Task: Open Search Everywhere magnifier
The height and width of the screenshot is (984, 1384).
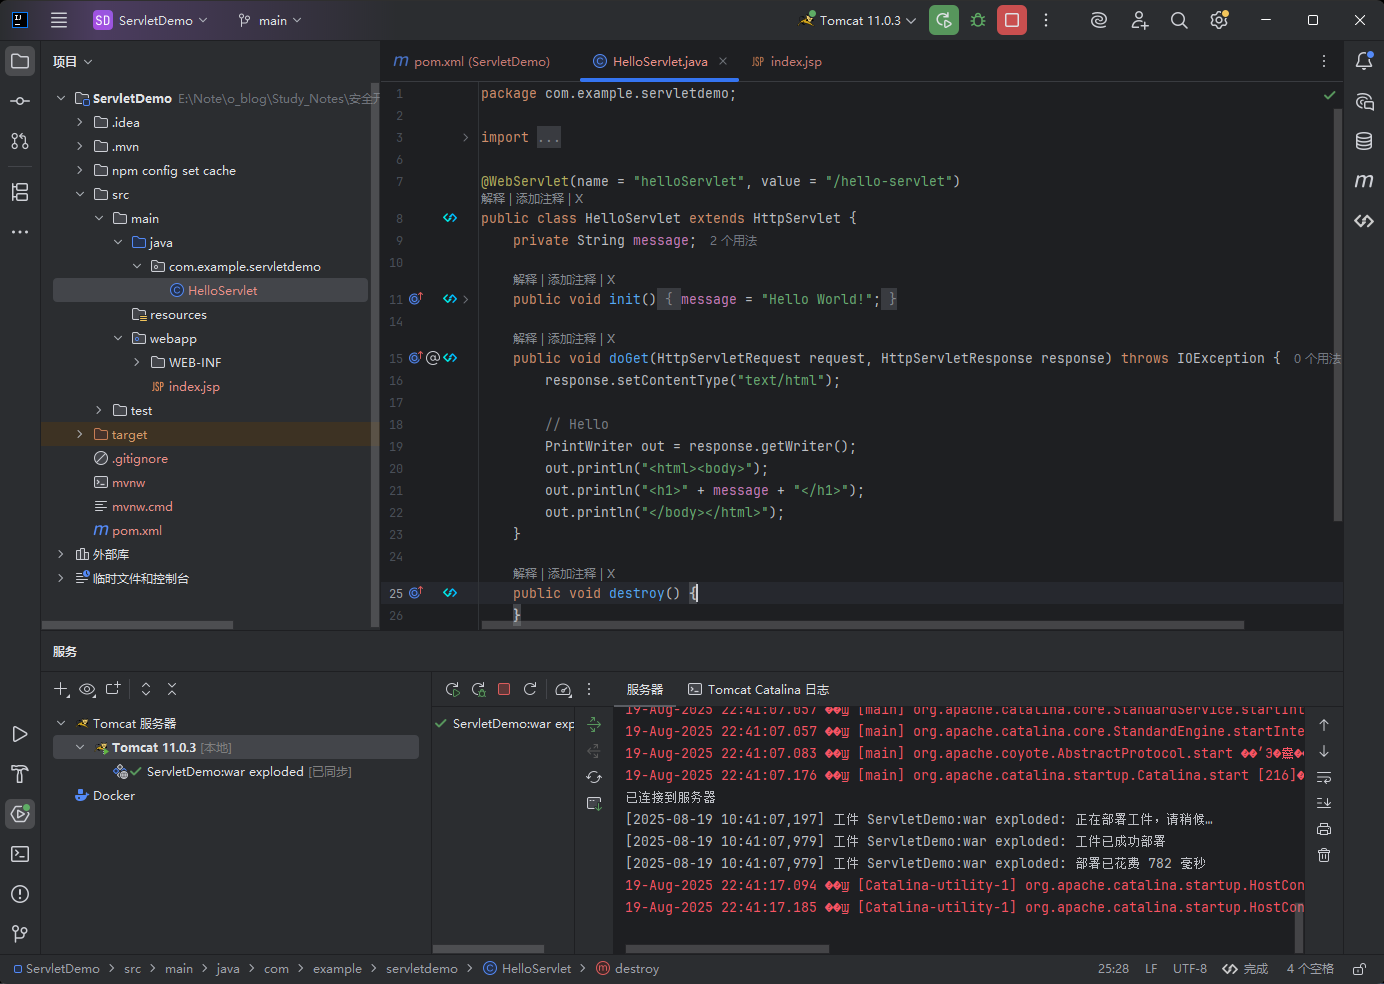Action: click(1179, 20)
